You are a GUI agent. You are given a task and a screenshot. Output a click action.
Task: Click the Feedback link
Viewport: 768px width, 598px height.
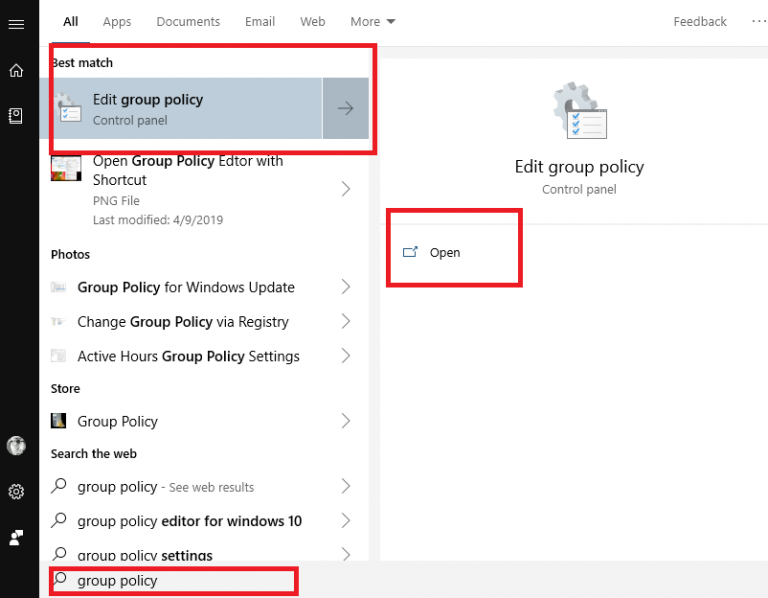700,22
